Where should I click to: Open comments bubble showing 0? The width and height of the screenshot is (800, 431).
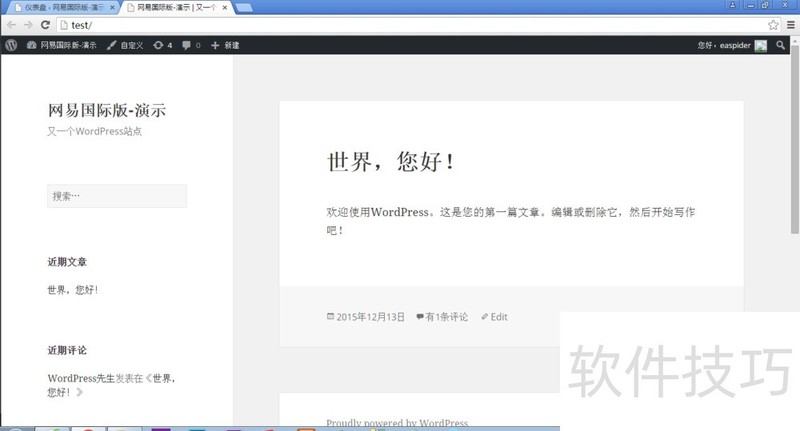[191, 45]
